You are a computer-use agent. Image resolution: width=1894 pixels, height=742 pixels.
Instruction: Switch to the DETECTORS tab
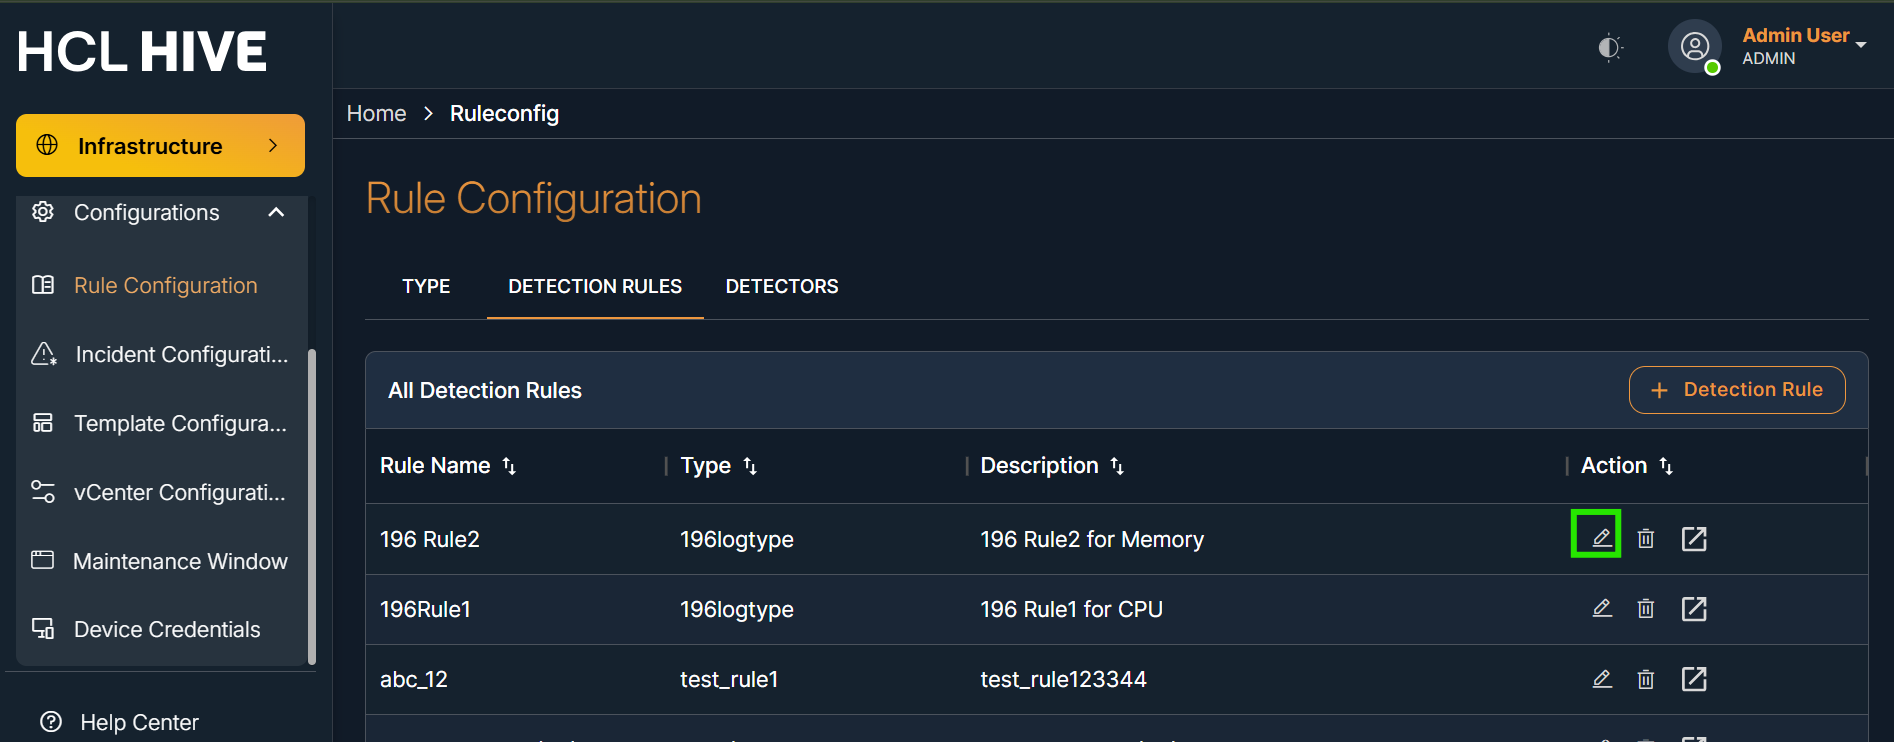[781, 287]
